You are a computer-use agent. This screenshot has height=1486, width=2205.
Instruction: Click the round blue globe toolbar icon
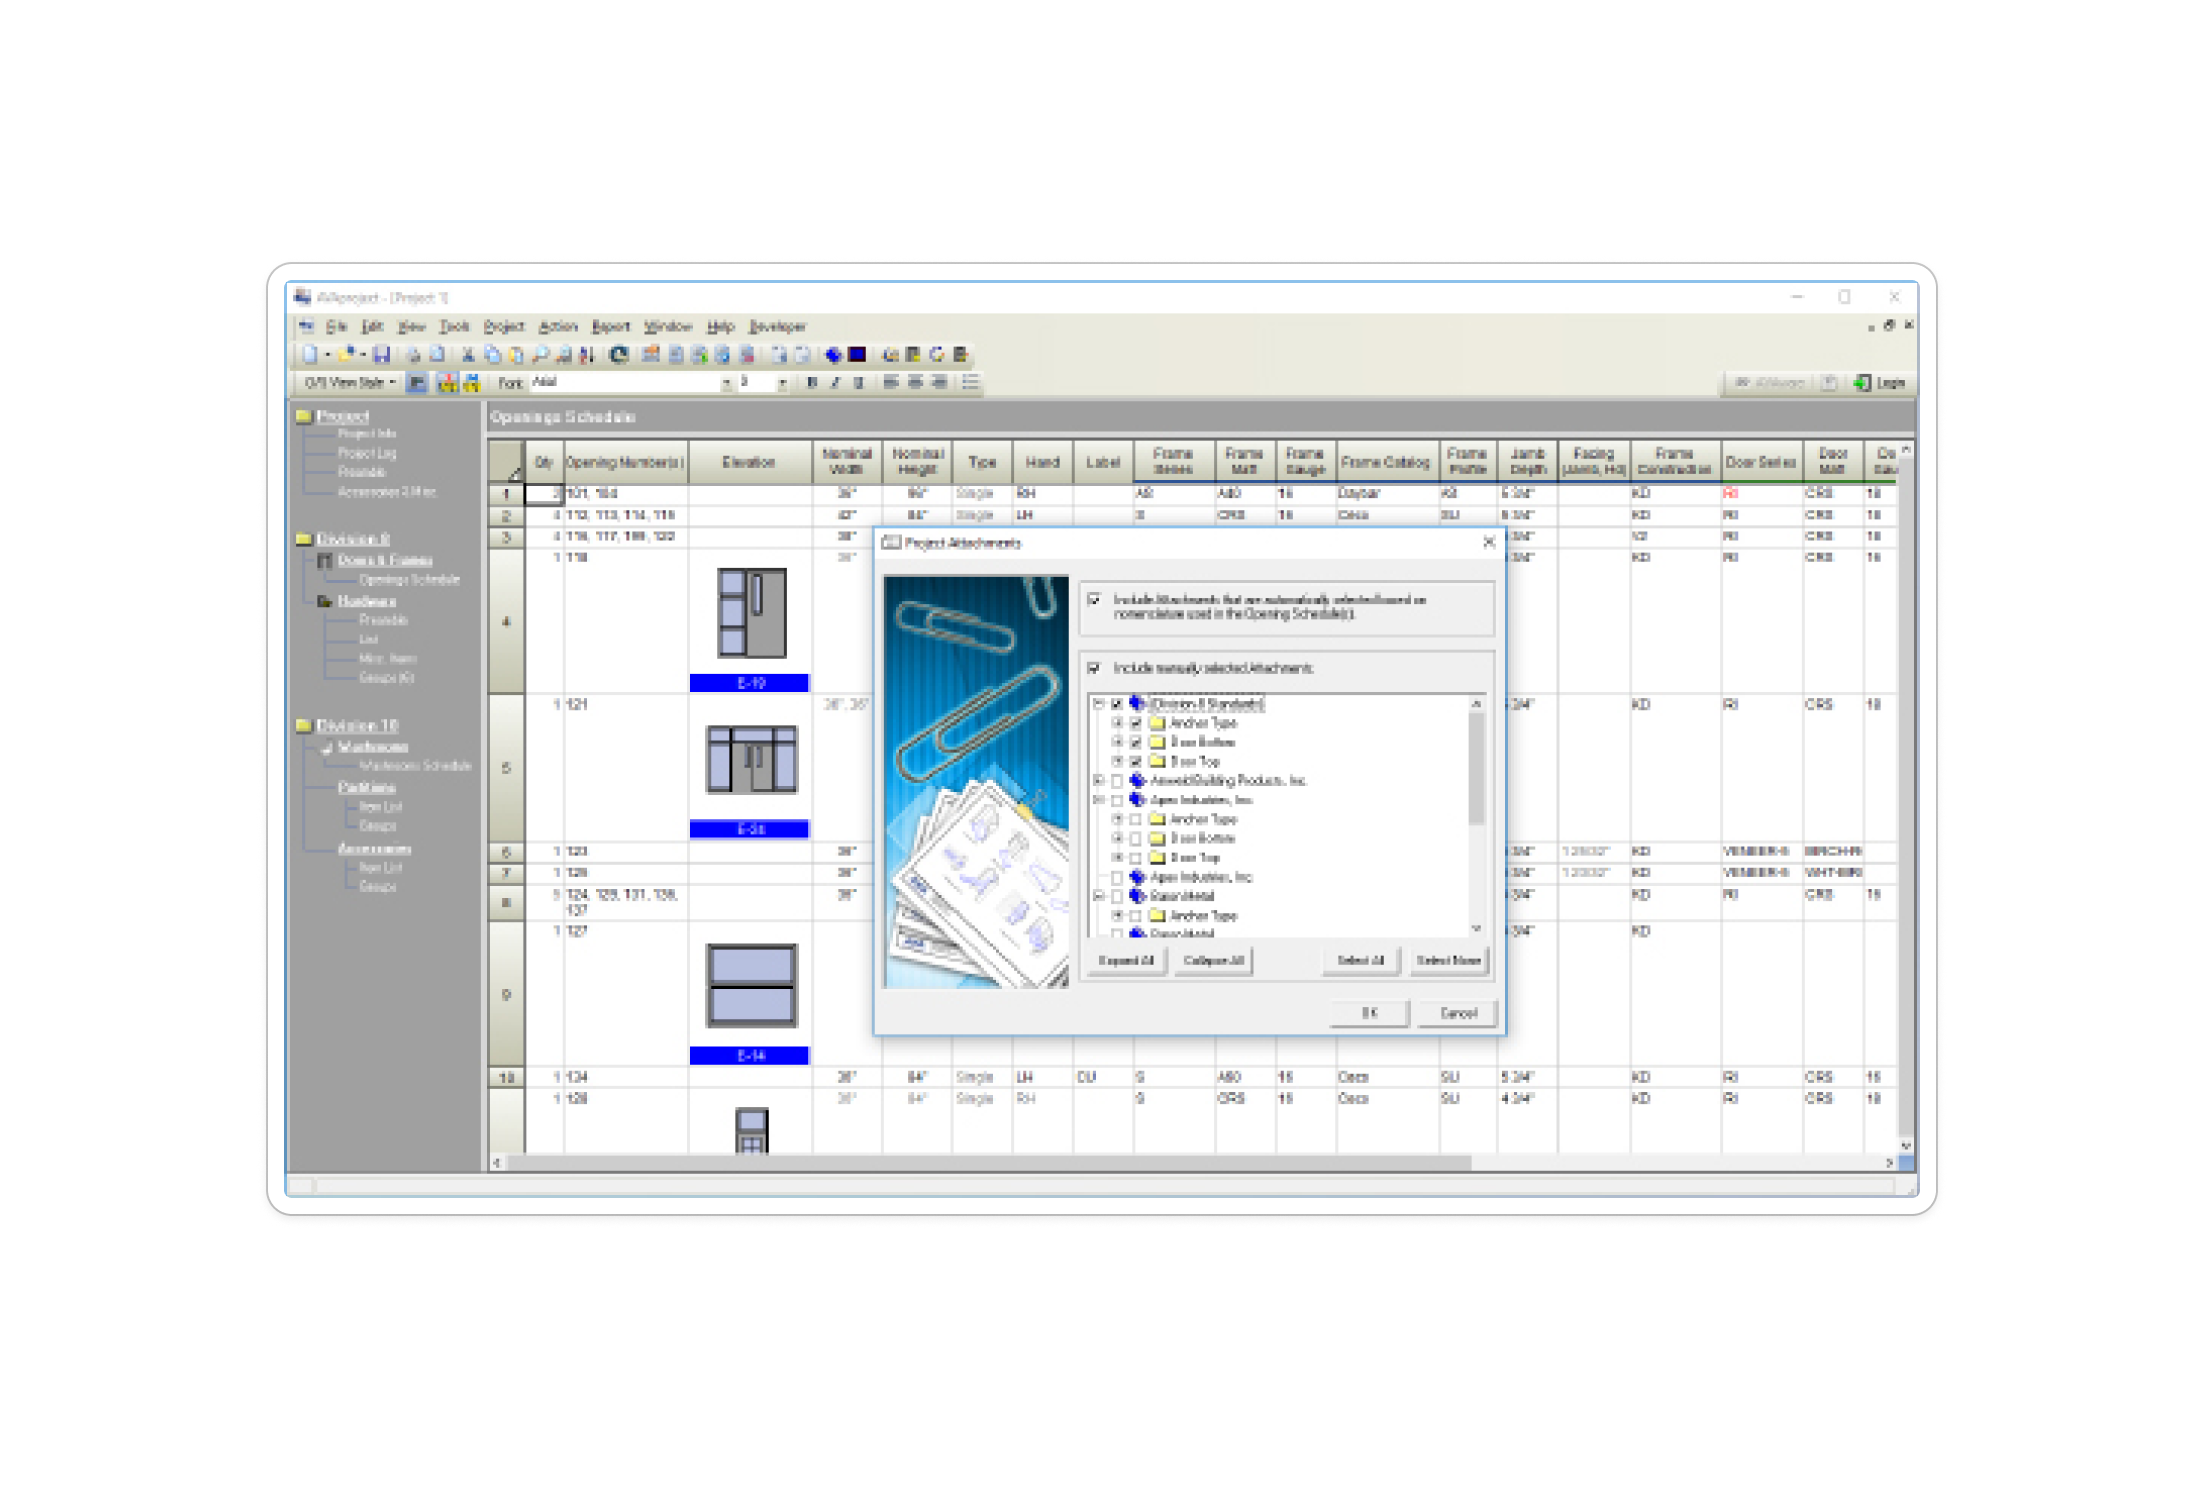(619, 354)
